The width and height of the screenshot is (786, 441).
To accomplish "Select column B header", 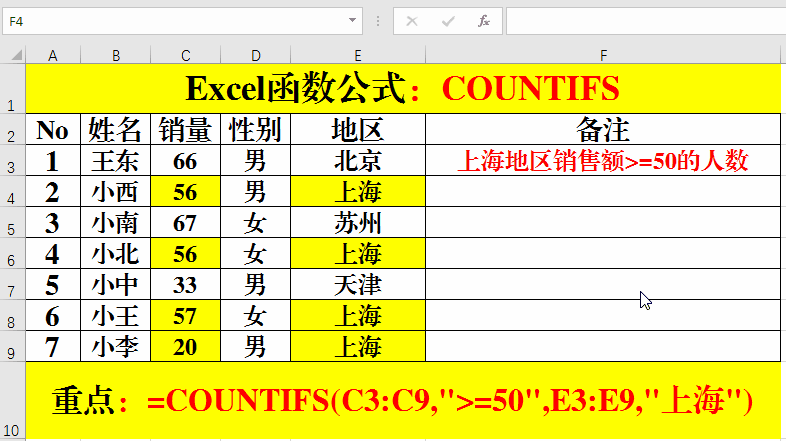I will (116, 55).
